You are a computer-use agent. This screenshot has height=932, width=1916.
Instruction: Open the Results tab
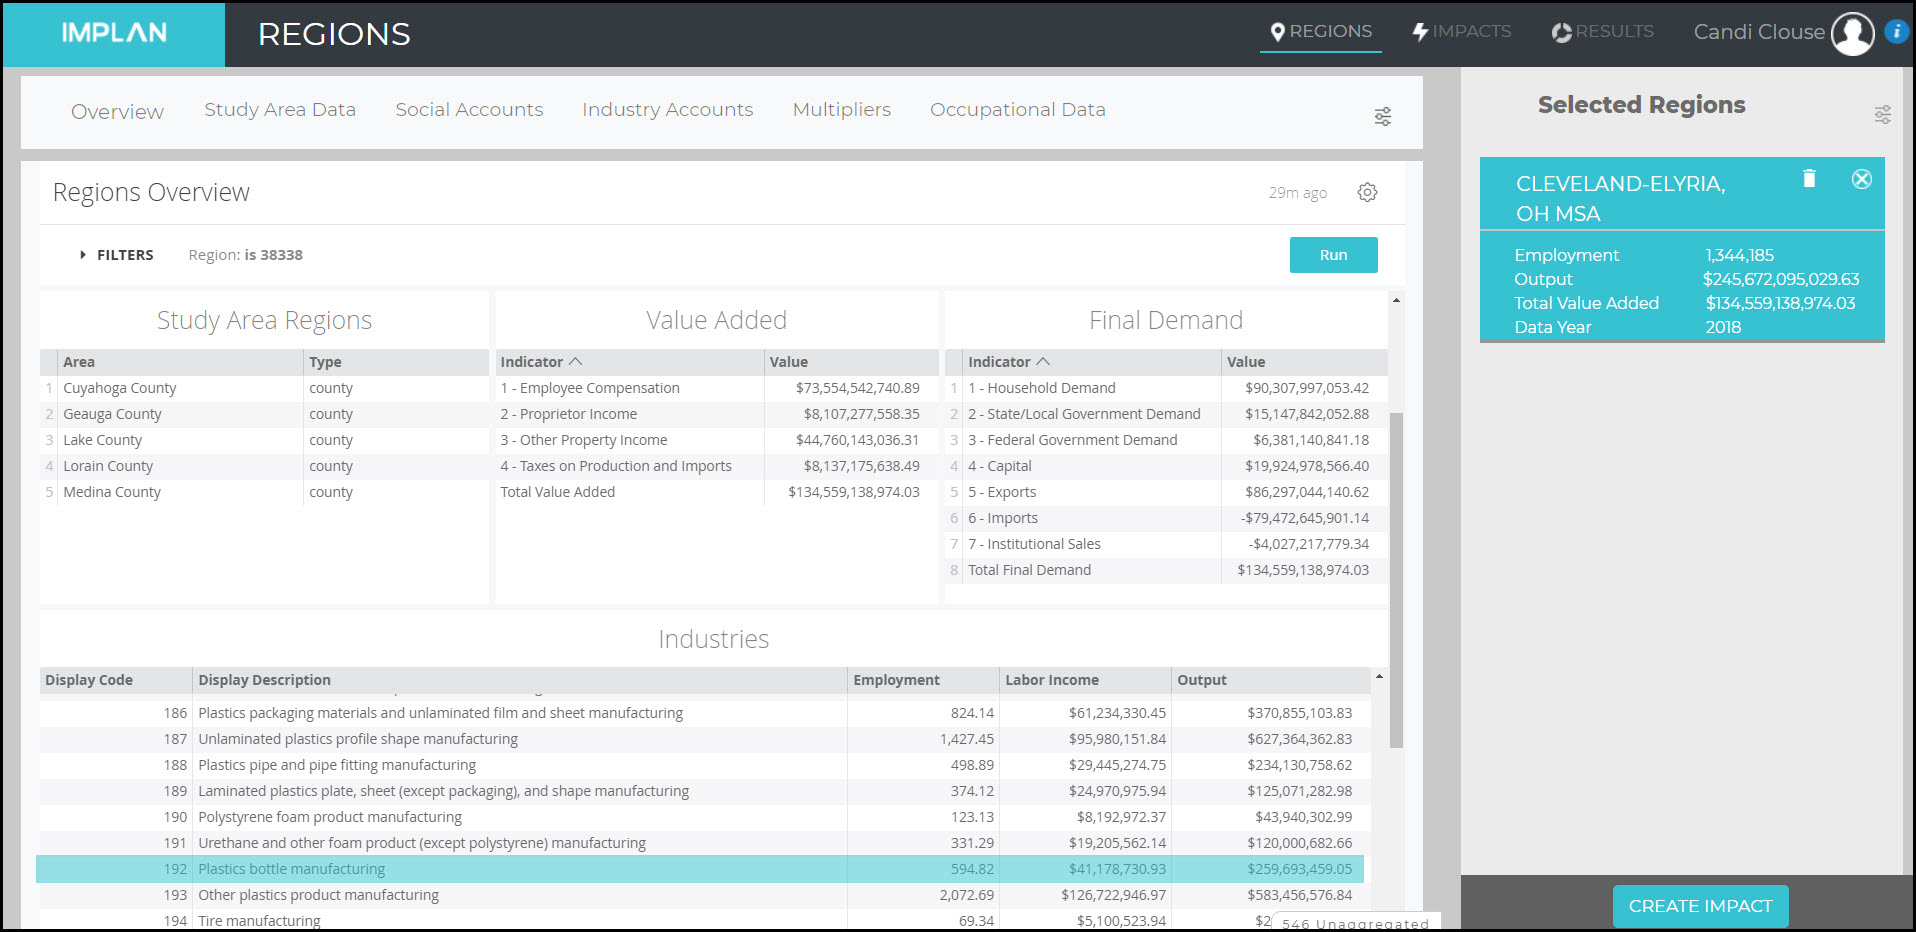(x=1603, y=32)
